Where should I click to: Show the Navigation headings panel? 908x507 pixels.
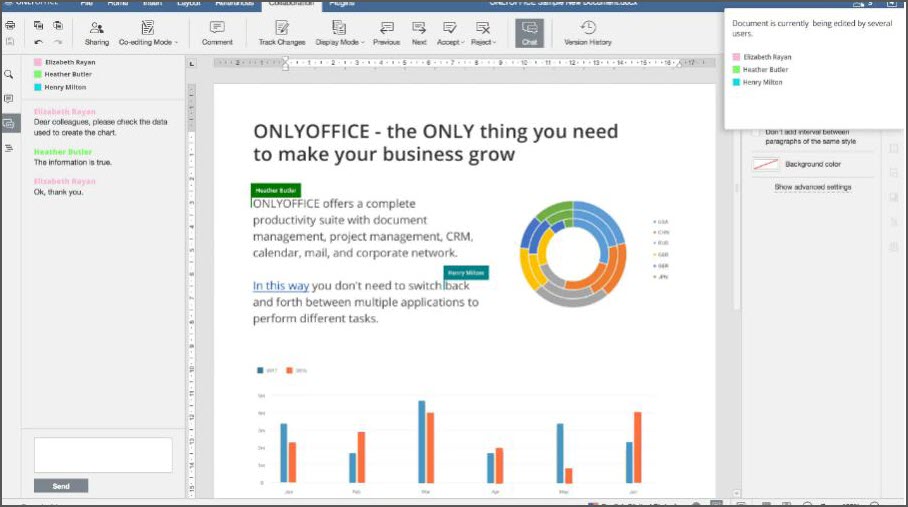[9, 148]
